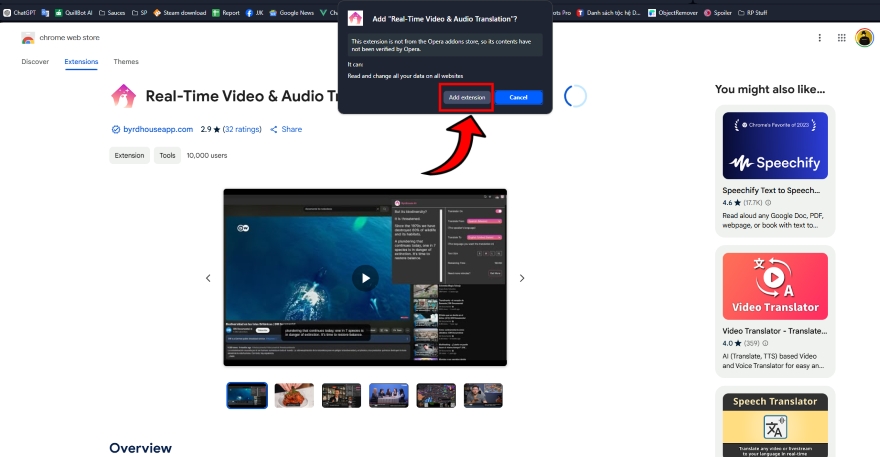
Task: Open the Video Translator - Translate title
Action: tap(774, 331)
